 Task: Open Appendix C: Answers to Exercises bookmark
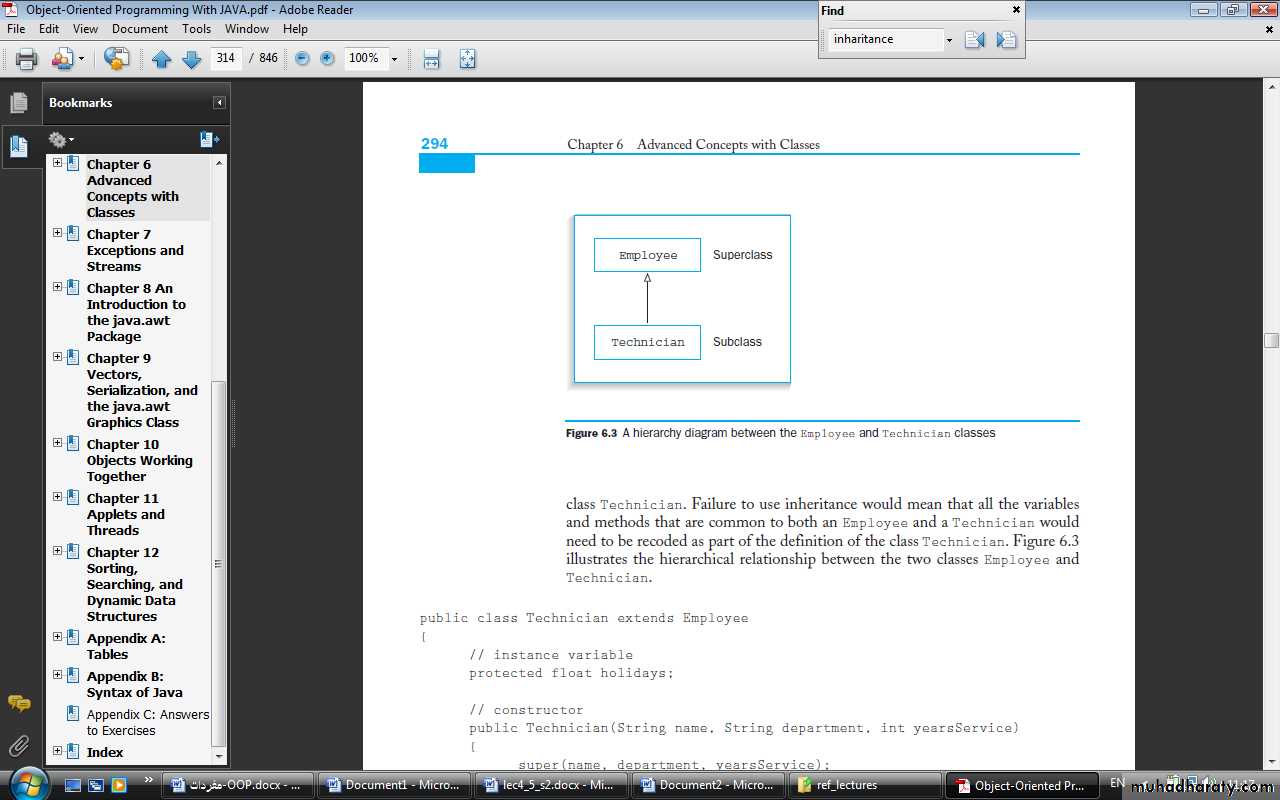tap(147, 722)
